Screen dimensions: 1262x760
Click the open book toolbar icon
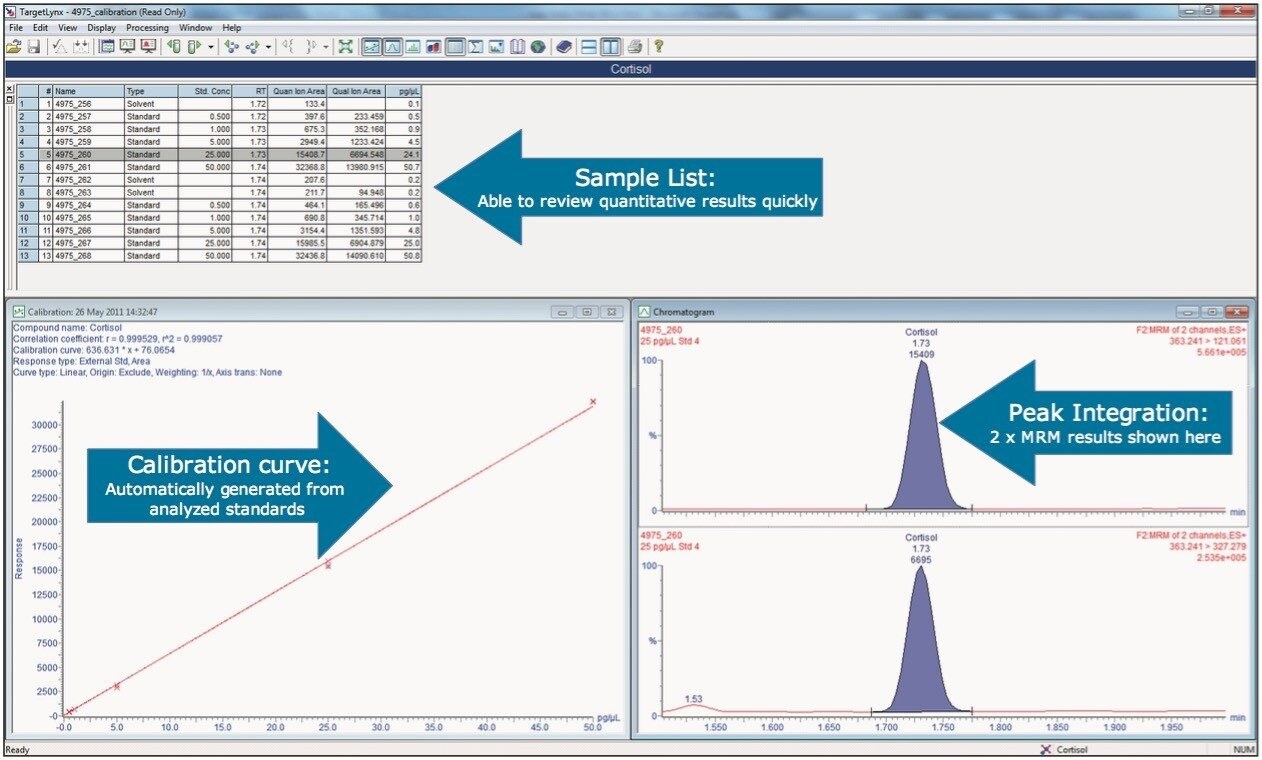[x=516, y=47]
